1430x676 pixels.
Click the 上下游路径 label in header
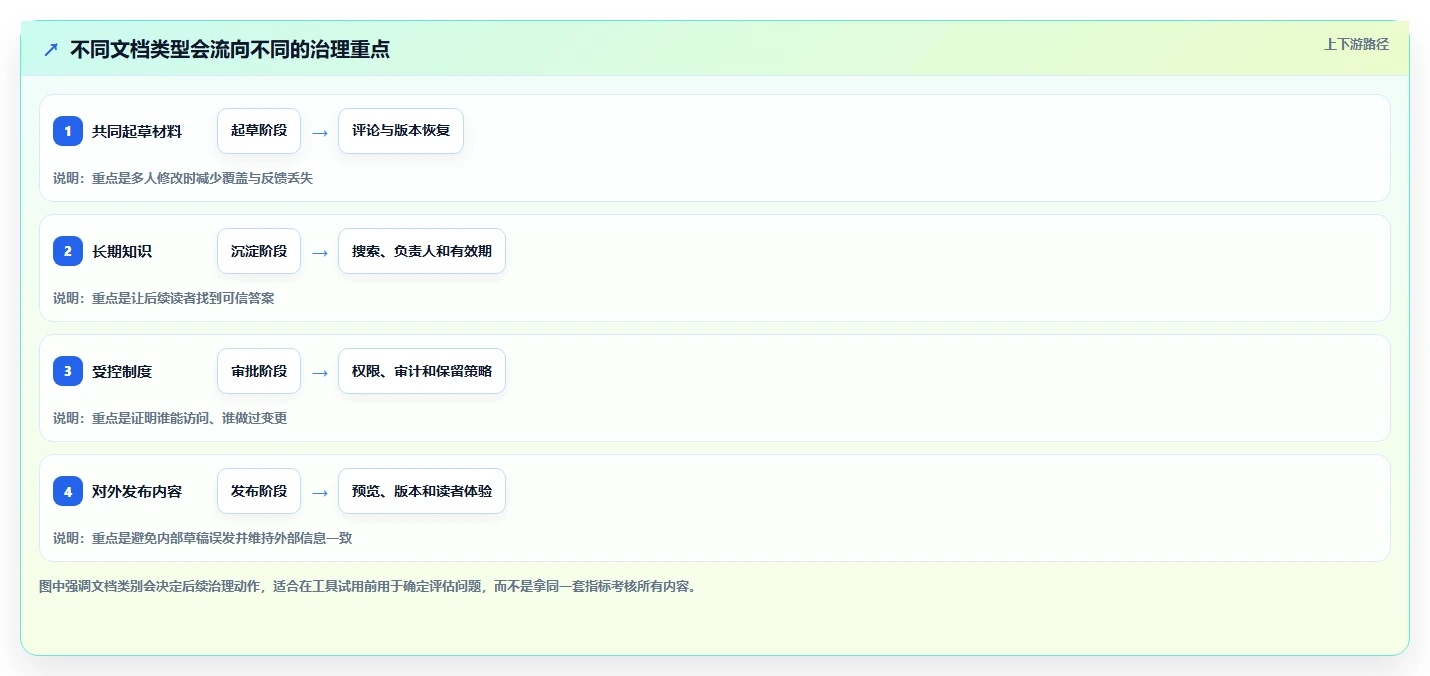coord(1356,44)
